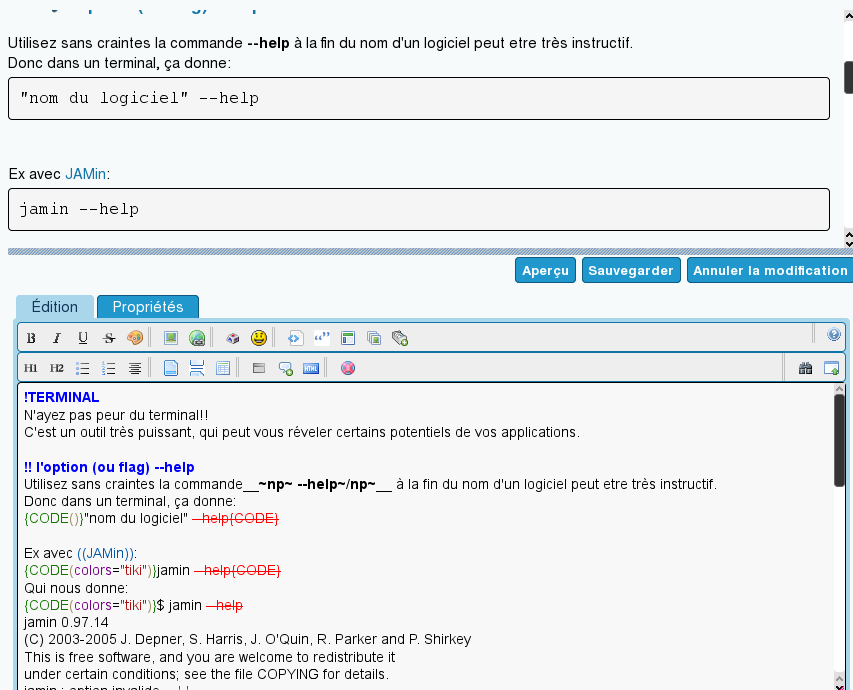Click Annuler la modification button

coord(770,270)
